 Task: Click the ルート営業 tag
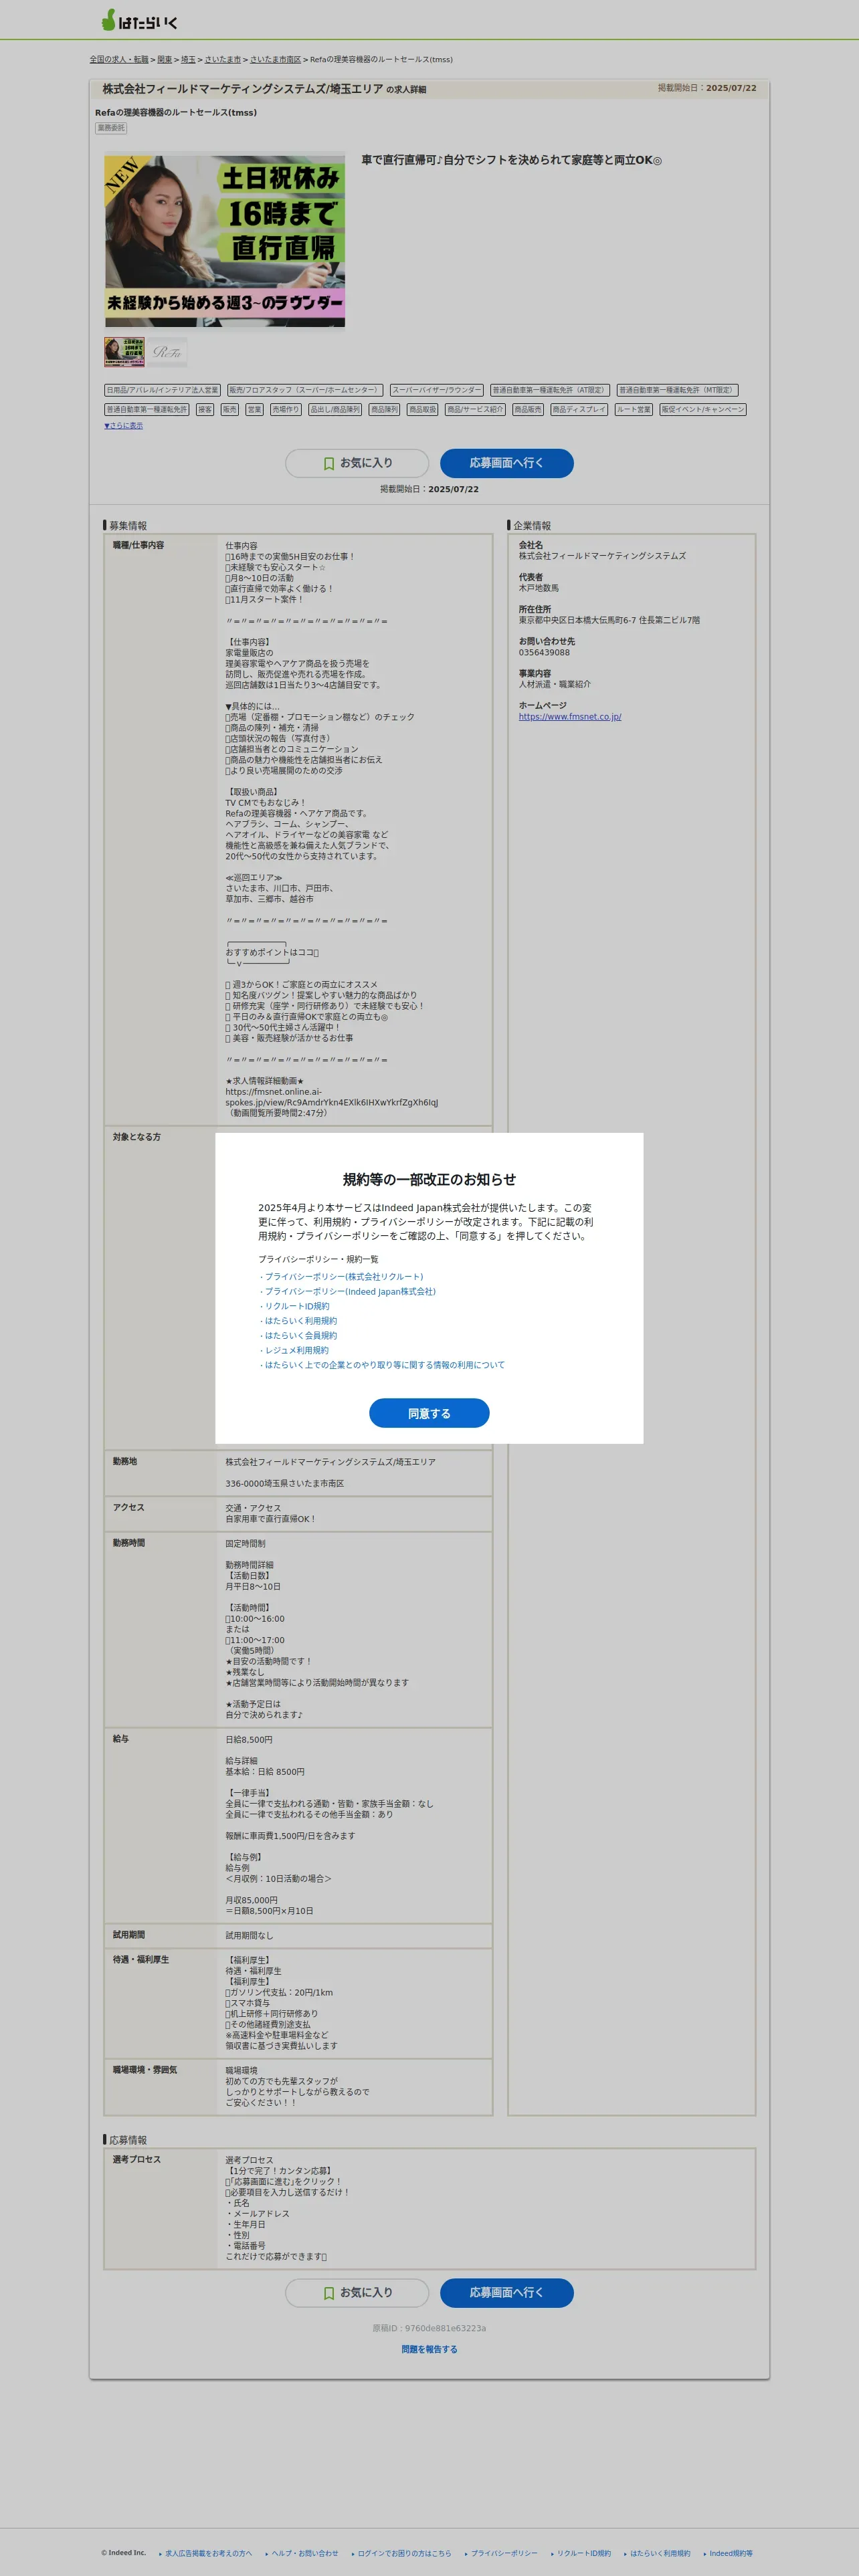click(633, 409)
